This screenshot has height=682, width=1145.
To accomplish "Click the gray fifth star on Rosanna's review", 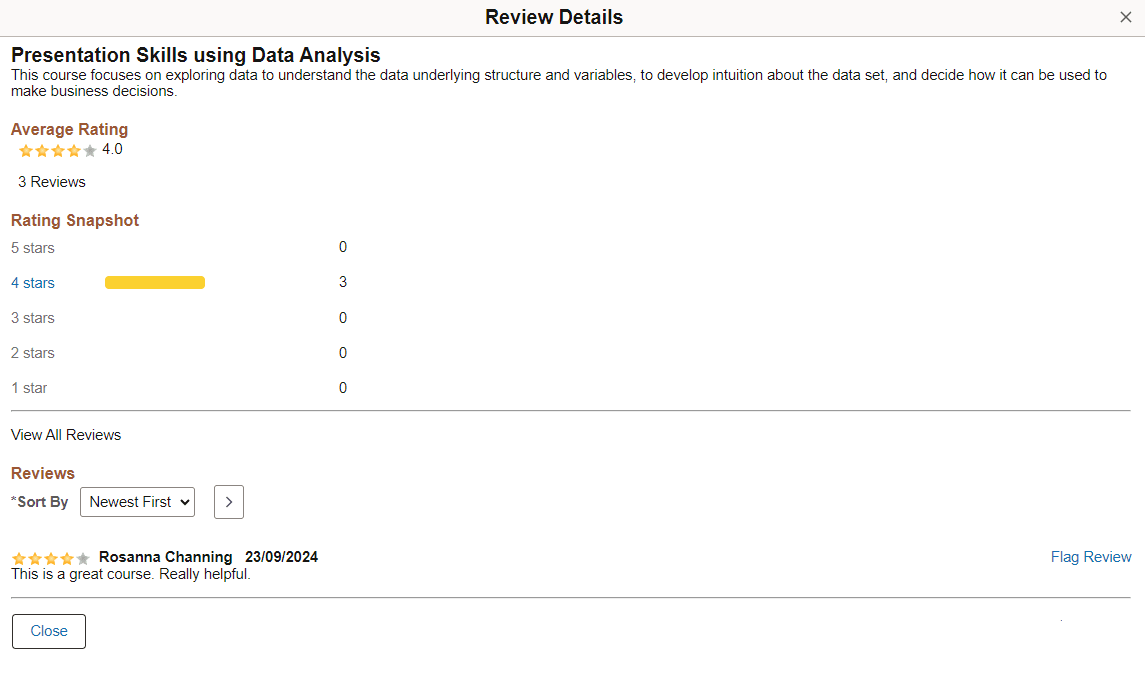I will click(x=82, y=558).
